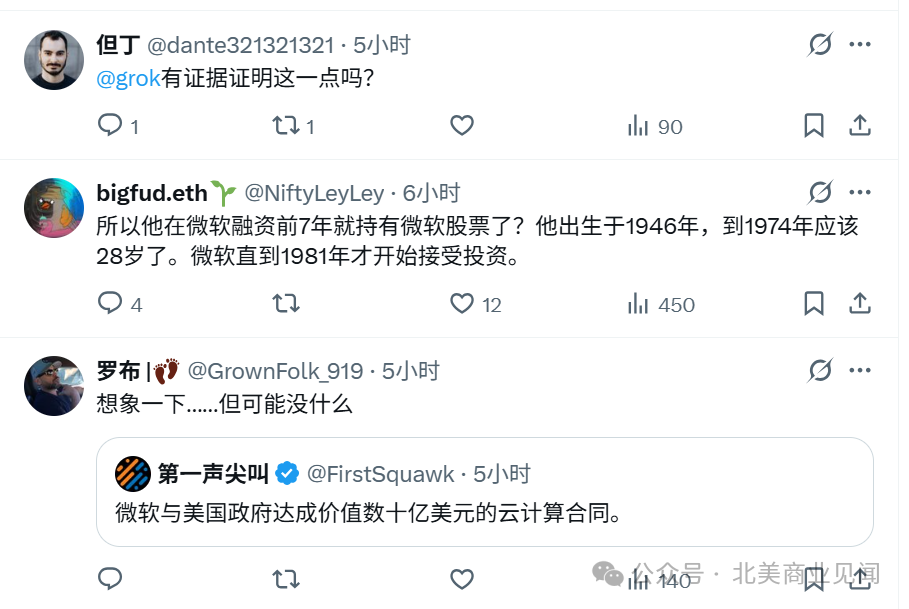Share bigfud.eth's tweet
Image resolution: width=909 pixels, height=609 pixels.
click(859, 304)
